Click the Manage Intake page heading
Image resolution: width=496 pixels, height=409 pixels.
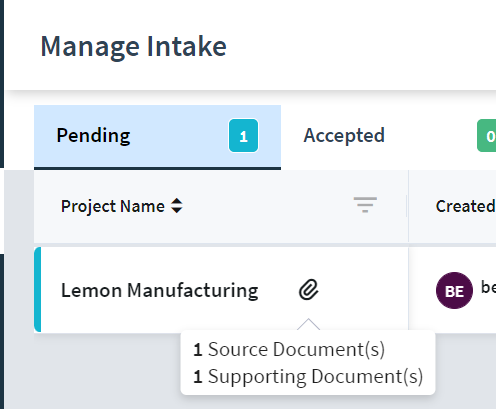(x=134, y=46)
